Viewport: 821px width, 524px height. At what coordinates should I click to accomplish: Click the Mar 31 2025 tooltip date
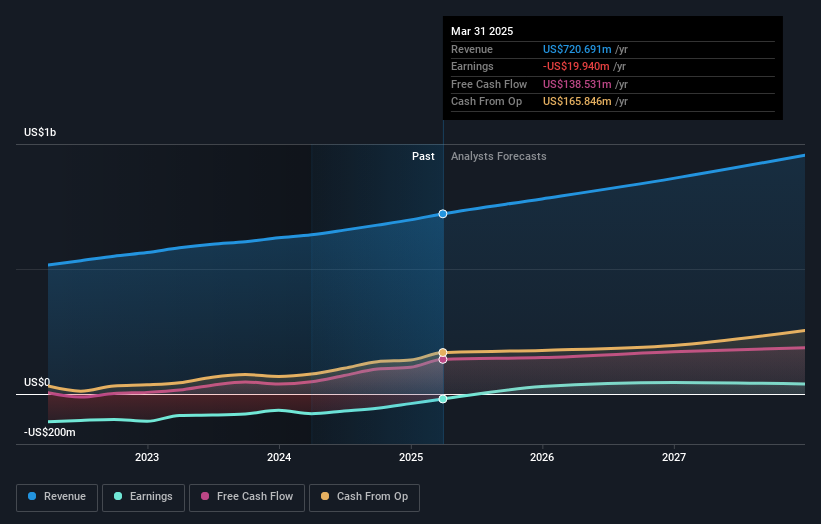pos(482,31)
